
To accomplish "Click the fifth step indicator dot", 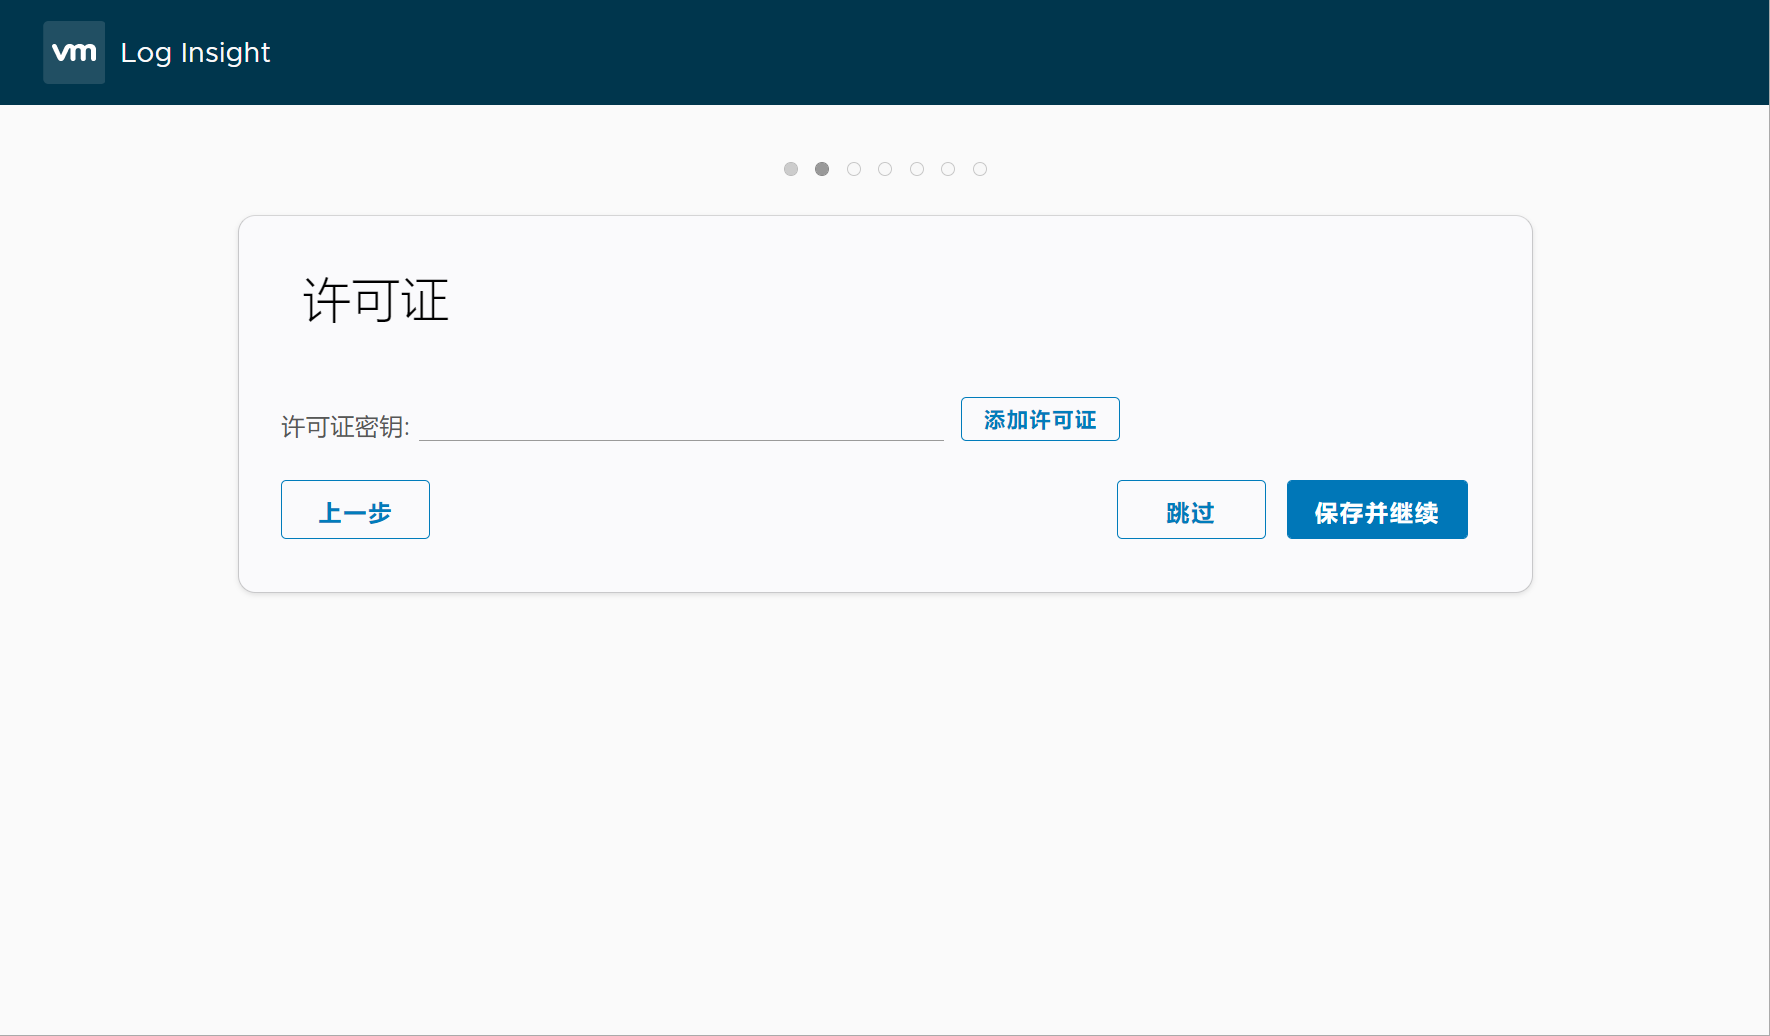I will (x=917, y=169).
